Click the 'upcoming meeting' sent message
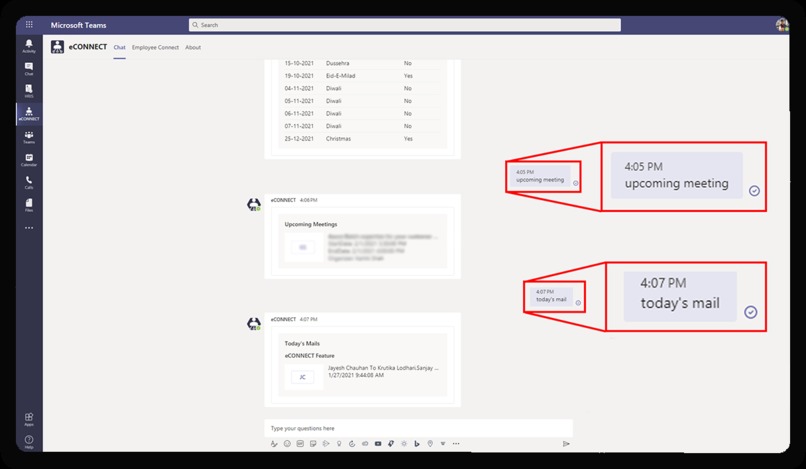This screenshot has width=806, height=469. click(x=540, y=176)
